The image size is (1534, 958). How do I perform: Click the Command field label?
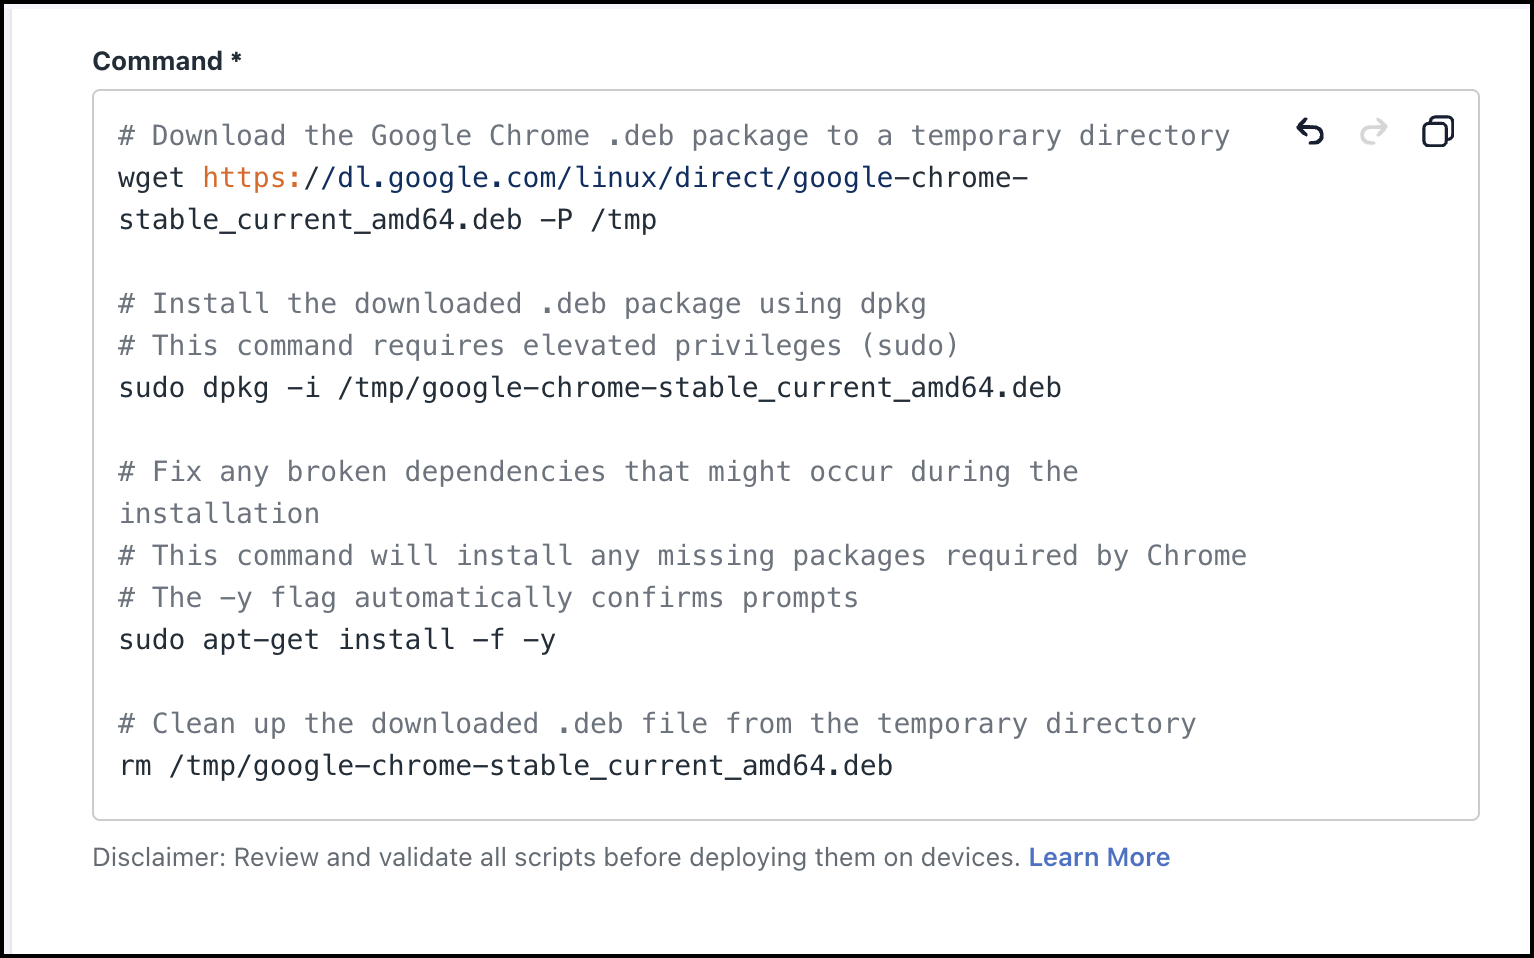[158, 61]
